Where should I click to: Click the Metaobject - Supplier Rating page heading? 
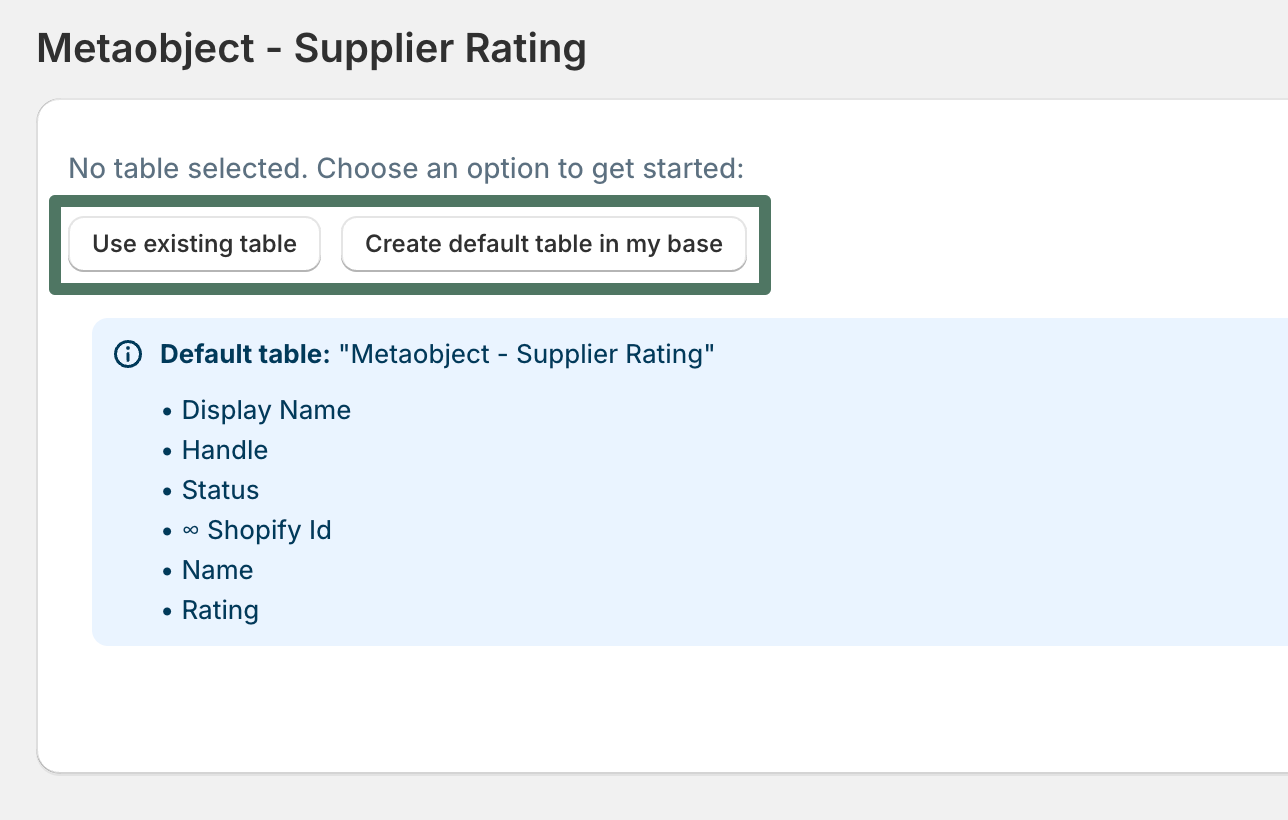click(x=311, y=49)
